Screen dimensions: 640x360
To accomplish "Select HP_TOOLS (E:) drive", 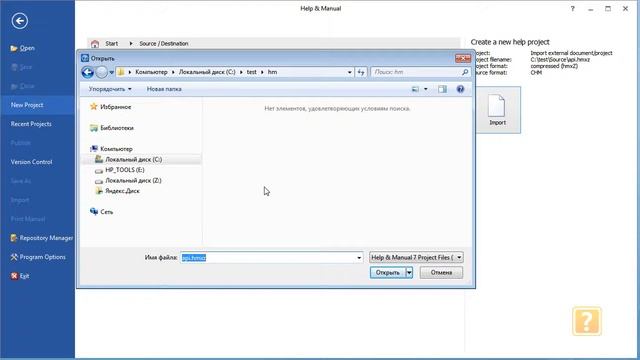I will coord(124,170).
